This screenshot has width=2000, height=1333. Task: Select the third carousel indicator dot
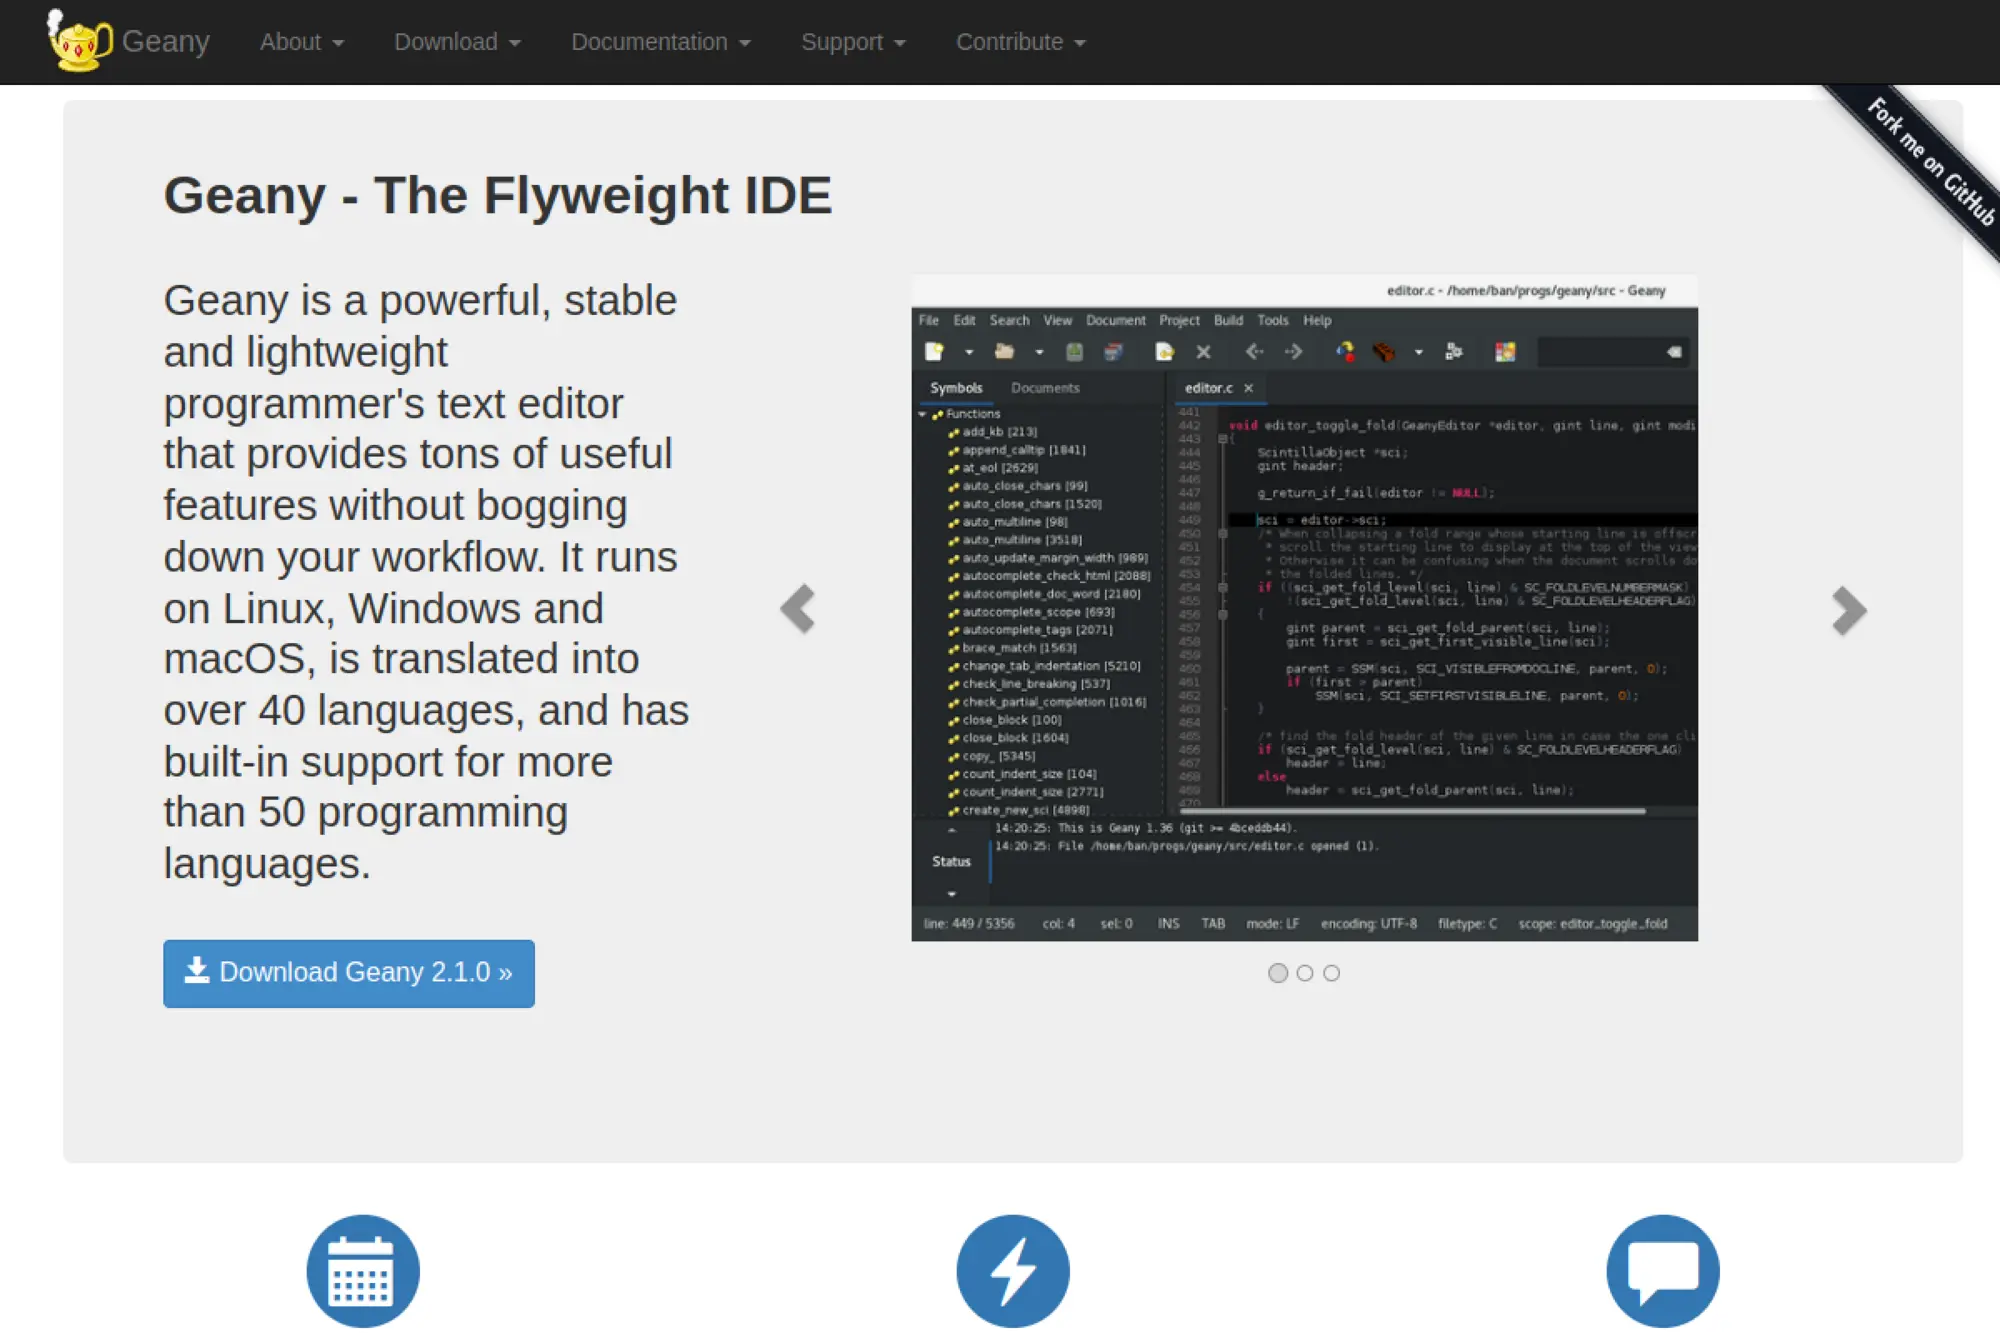coord(1332,973)
